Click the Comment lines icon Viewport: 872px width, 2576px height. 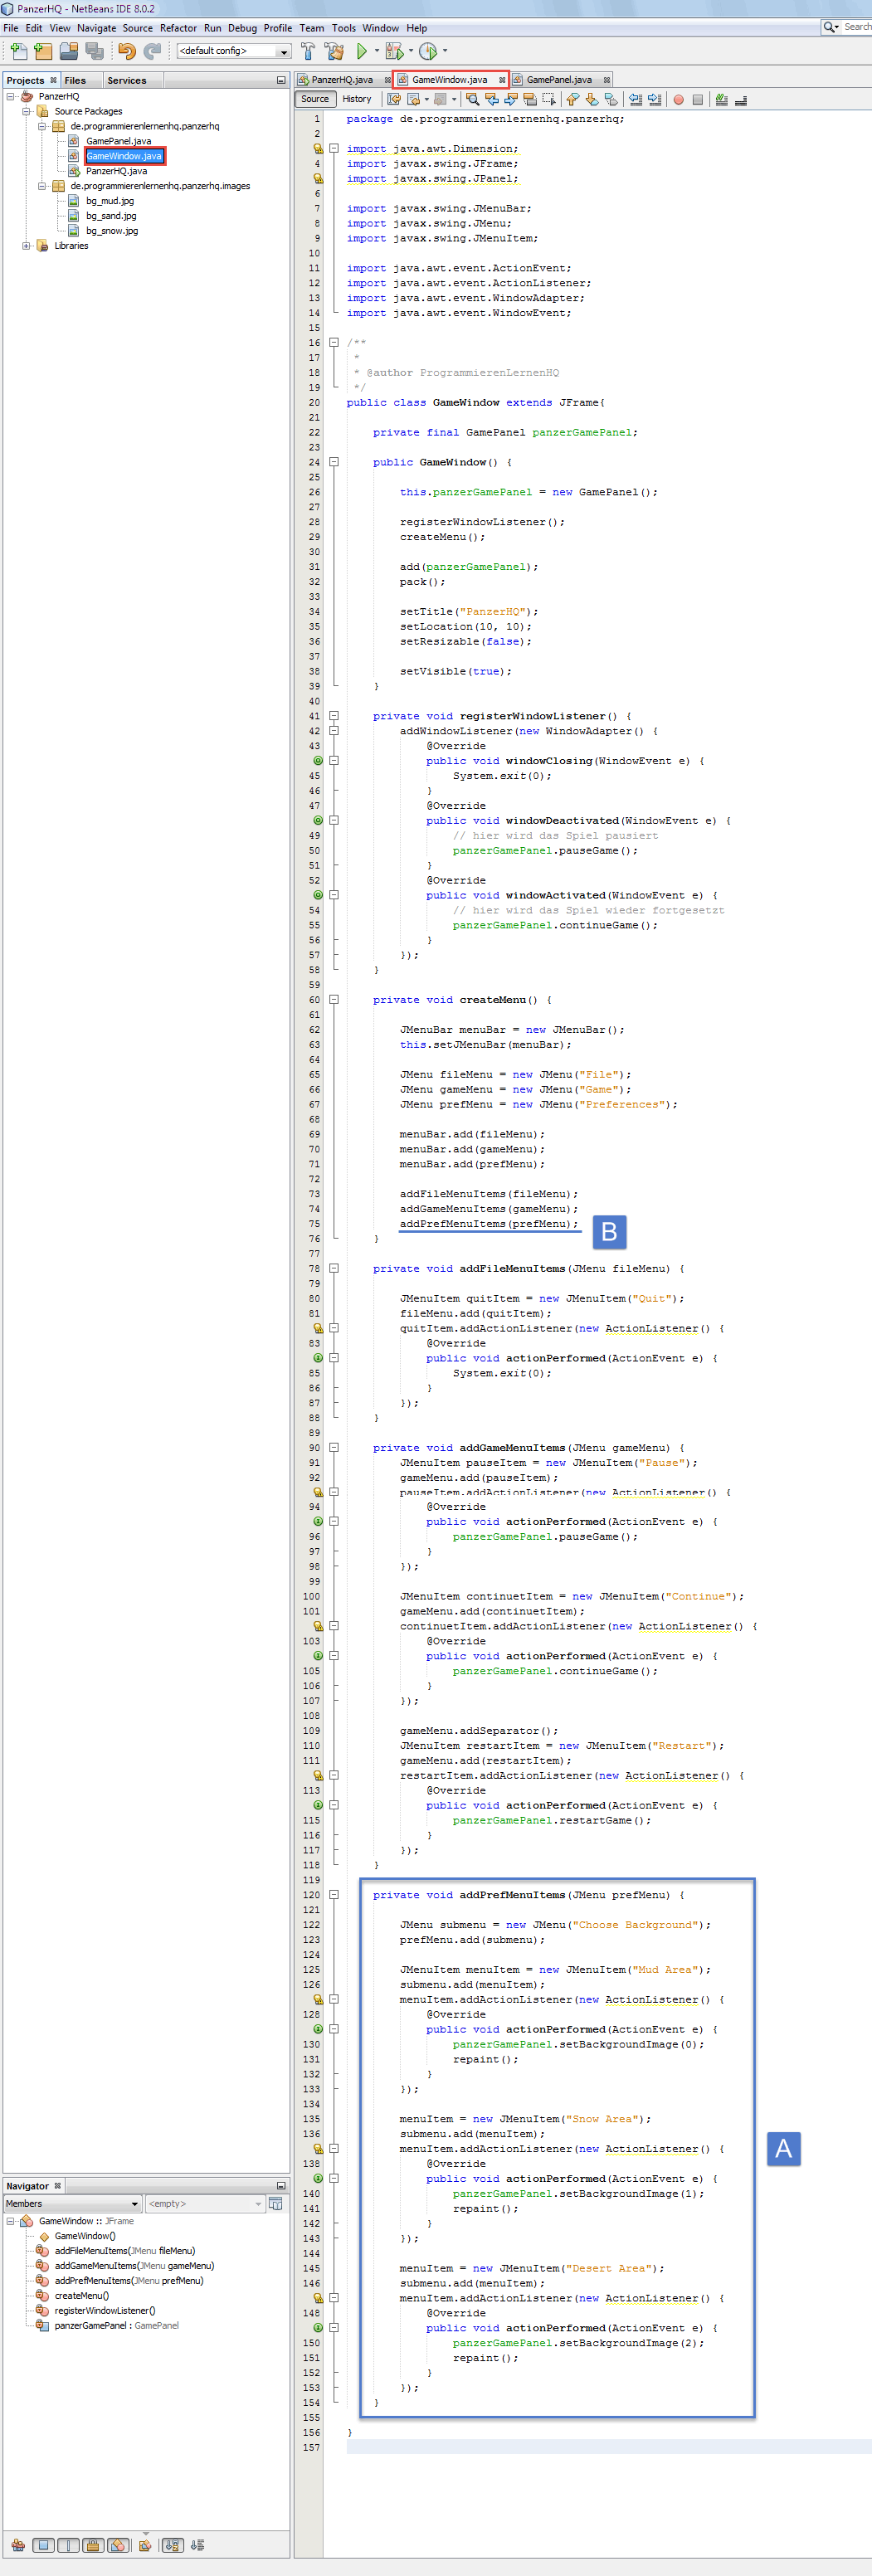721,99
